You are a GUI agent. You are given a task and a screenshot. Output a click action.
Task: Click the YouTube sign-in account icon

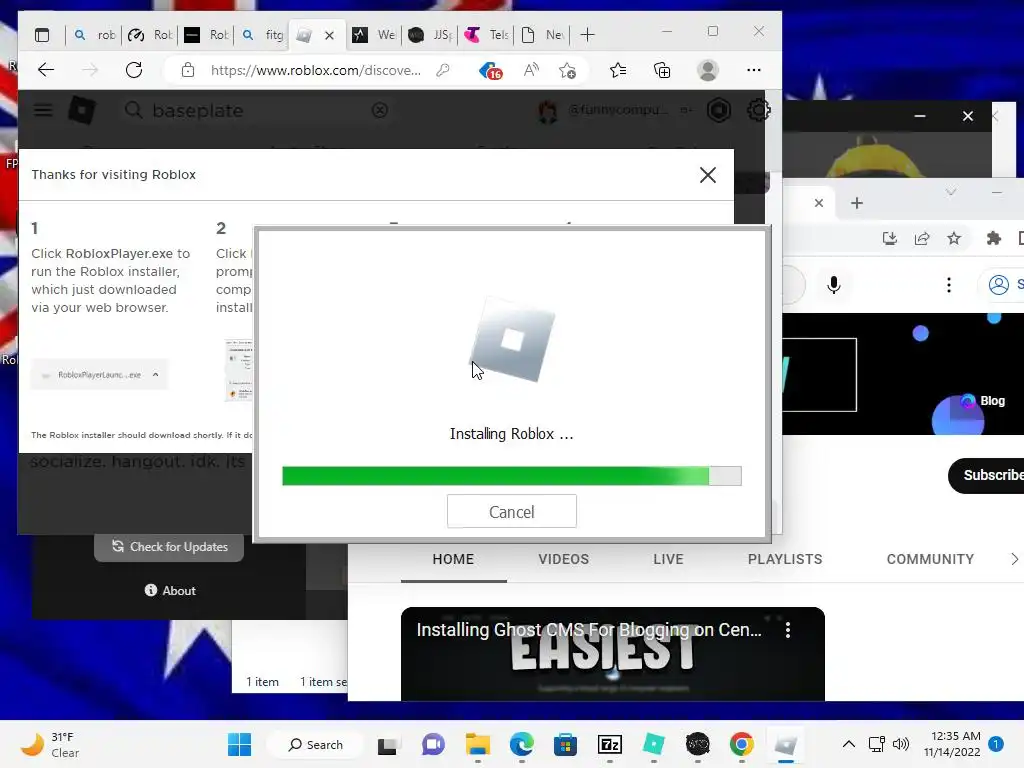pyautogui.click(x=999, y=285)
